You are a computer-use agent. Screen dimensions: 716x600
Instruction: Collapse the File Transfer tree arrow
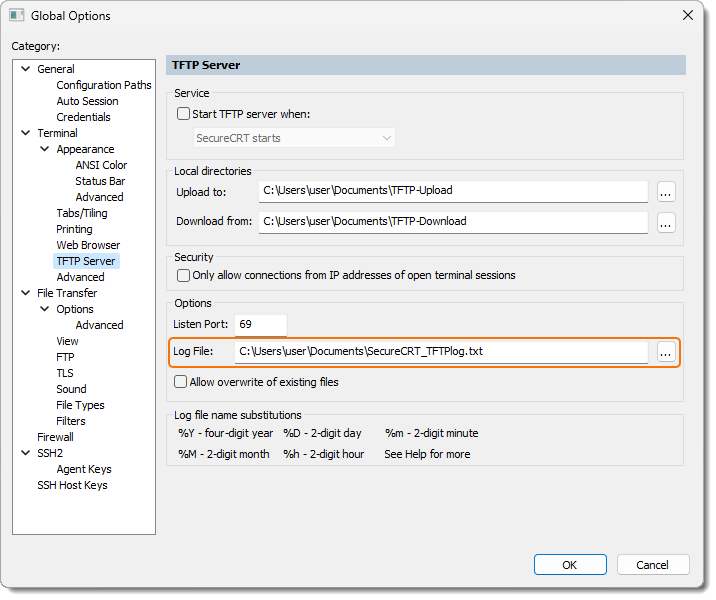click(x=26, y=294)
